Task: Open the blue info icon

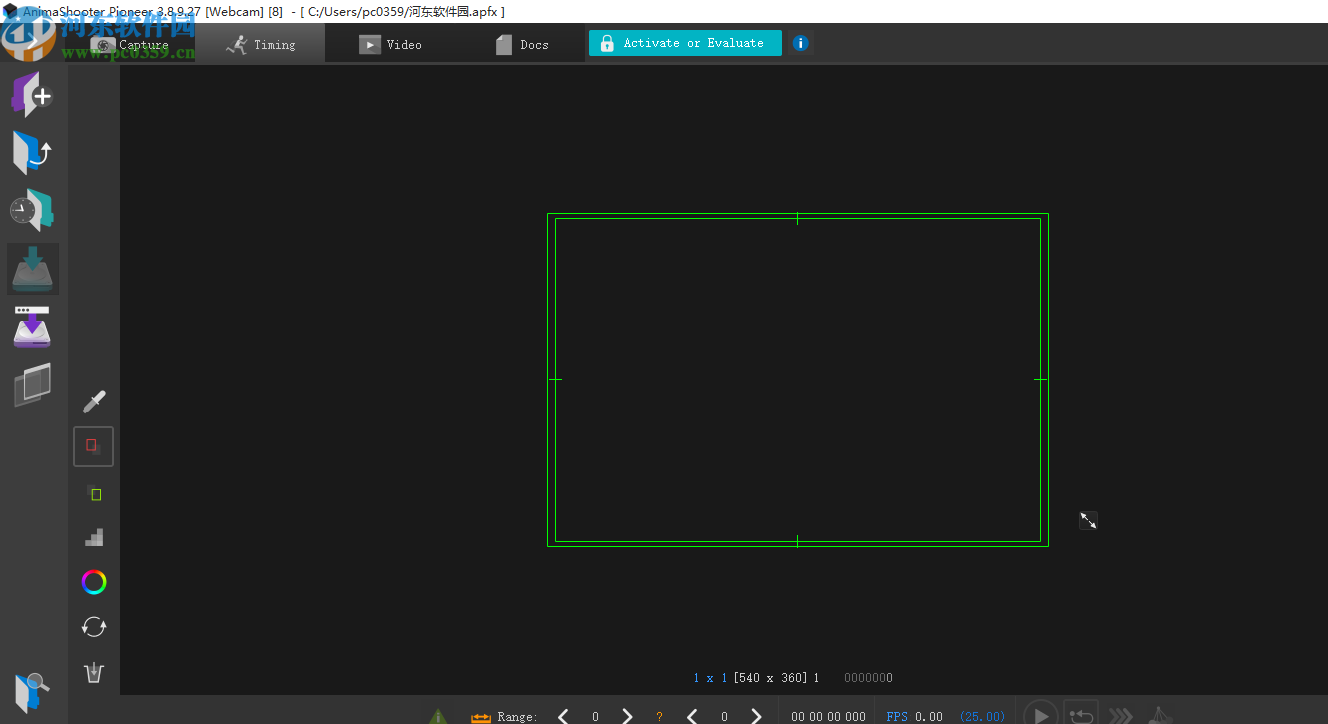Action: pyautogui.click(x=800, y=43)
